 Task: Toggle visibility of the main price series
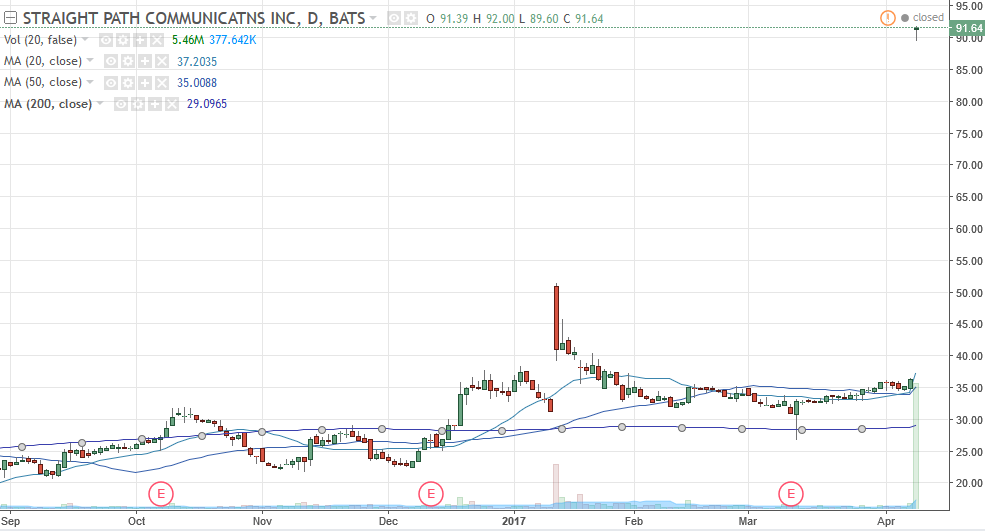[394, 18]
